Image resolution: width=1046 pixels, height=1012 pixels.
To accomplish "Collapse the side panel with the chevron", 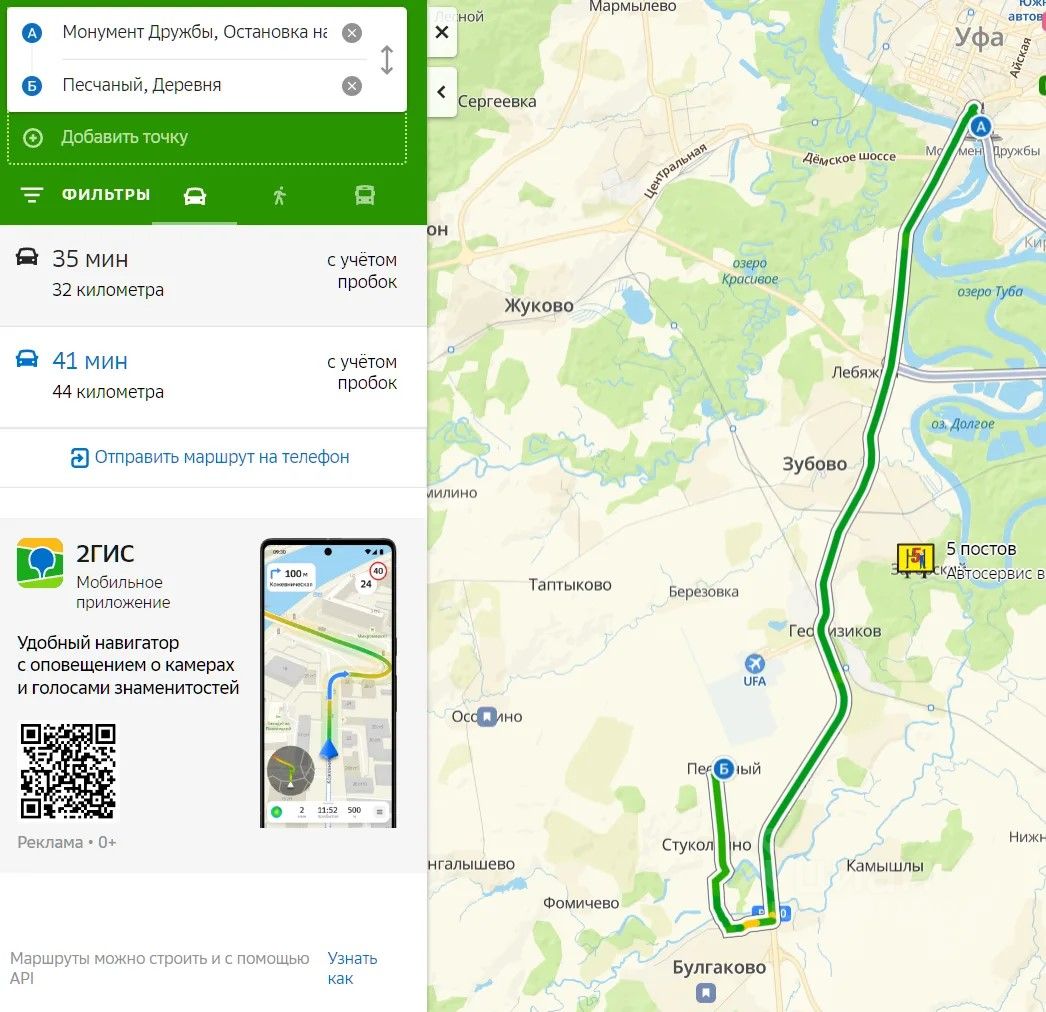I will click(x=442, y=91).
